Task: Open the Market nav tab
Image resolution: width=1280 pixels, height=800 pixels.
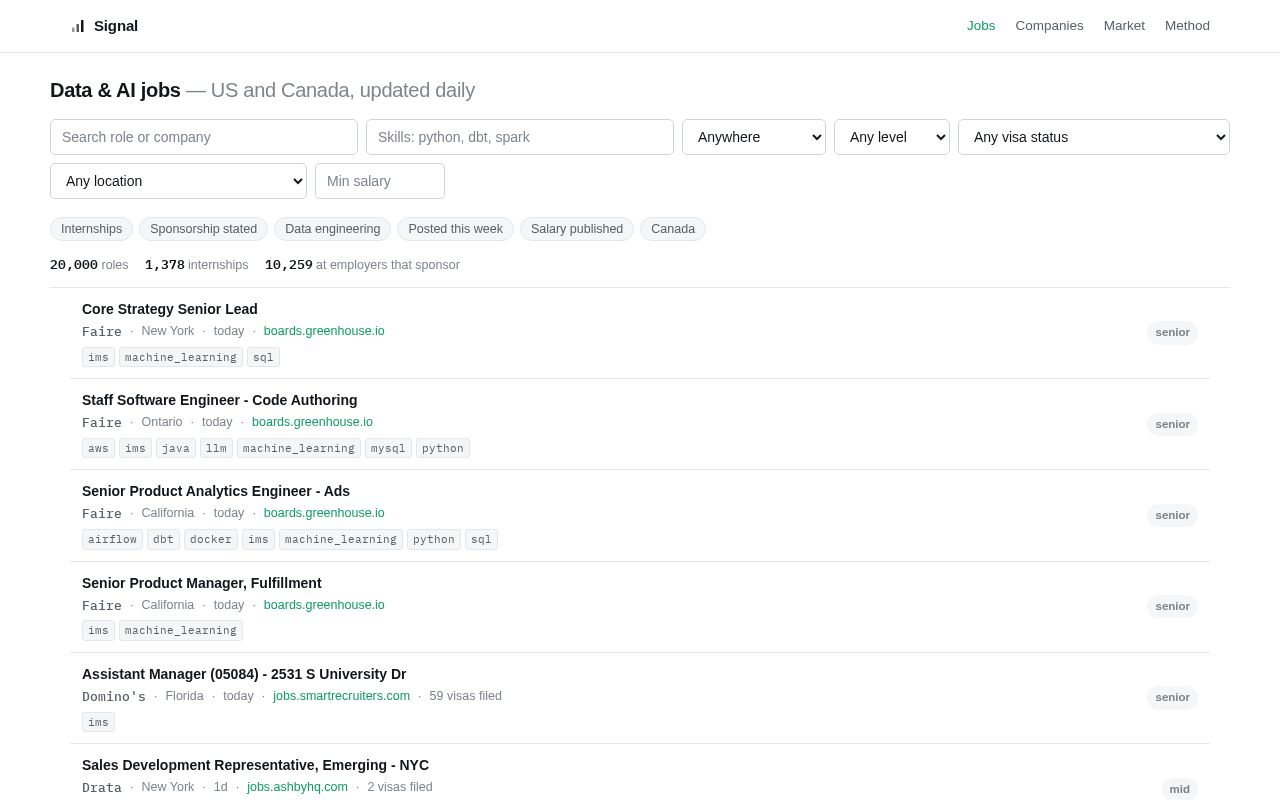Action: 1124,26
